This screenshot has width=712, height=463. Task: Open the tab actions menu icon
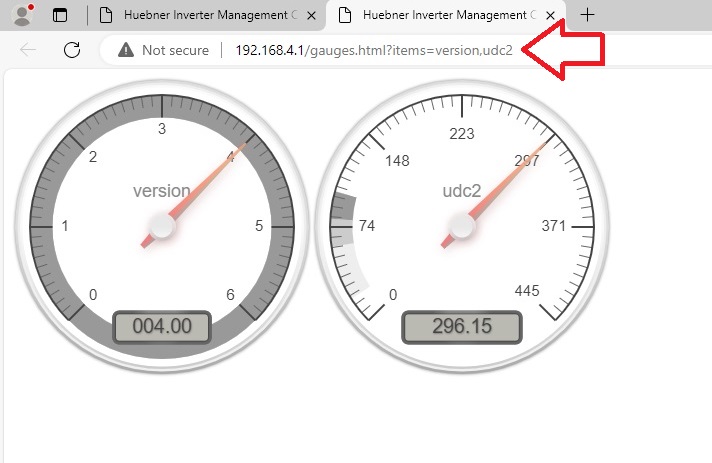pyautogui.click(x=60, y=15)
